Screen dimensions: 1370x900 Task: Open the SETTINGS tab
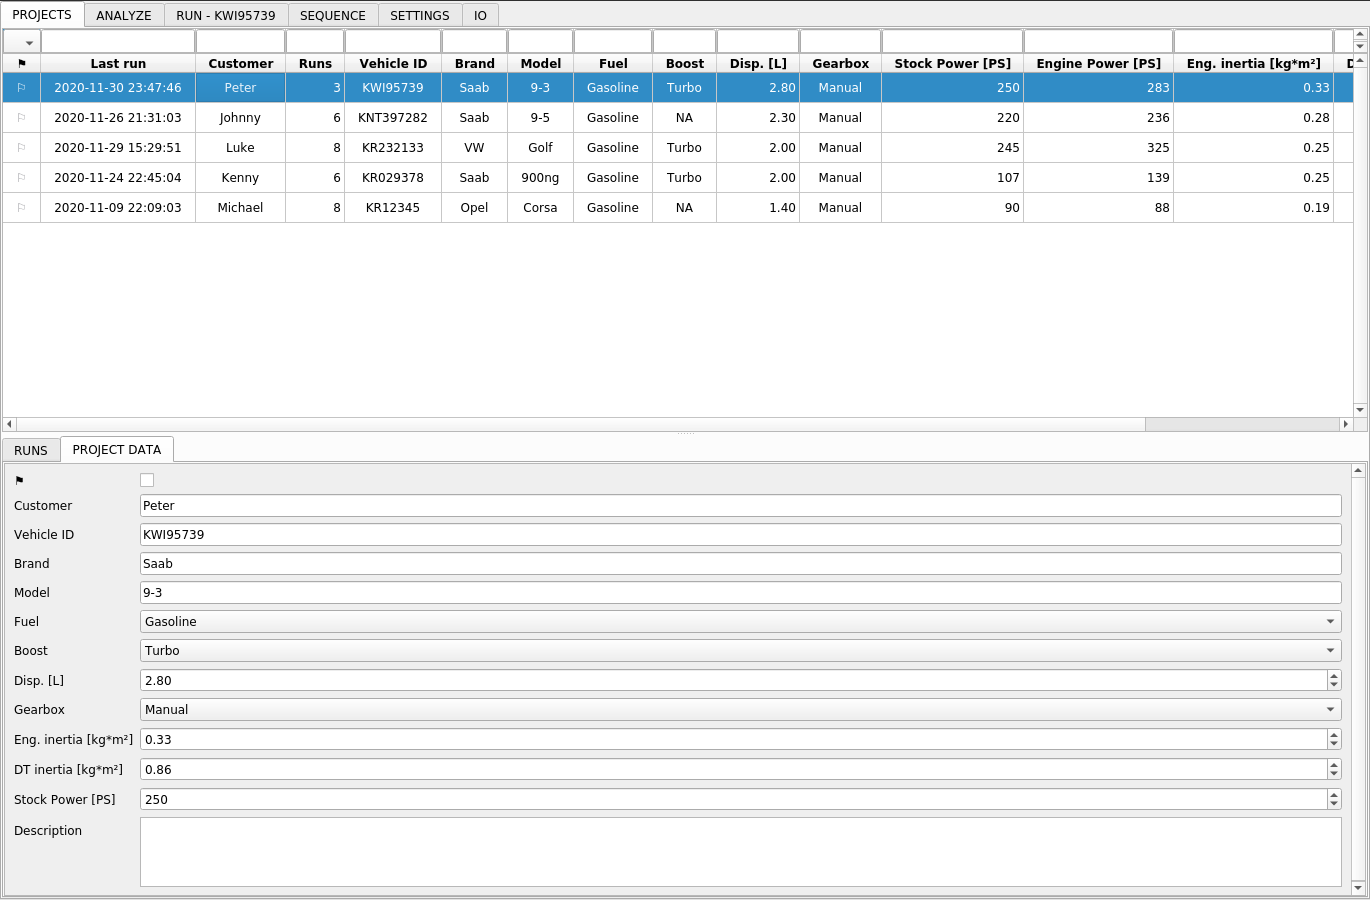tap(419, 15)
